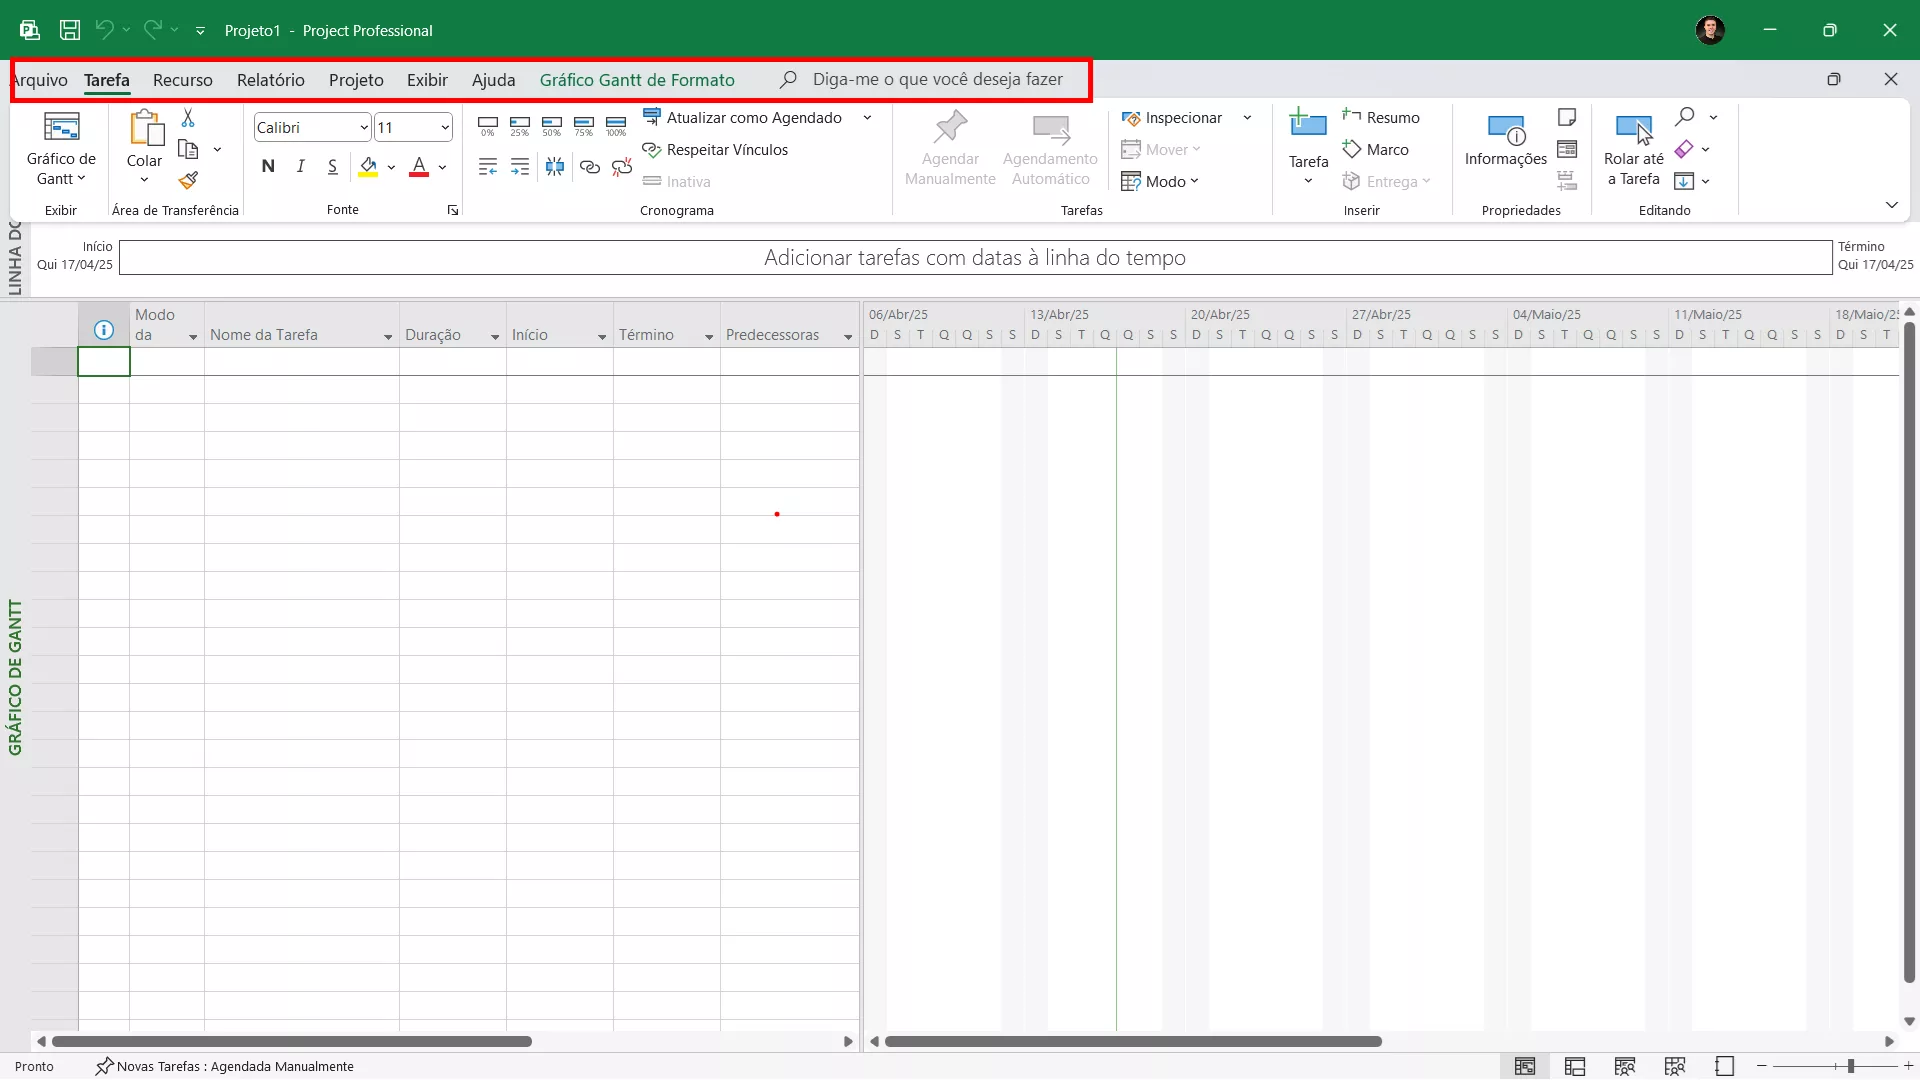Open the Calibri font dropdown

[364, 127]
